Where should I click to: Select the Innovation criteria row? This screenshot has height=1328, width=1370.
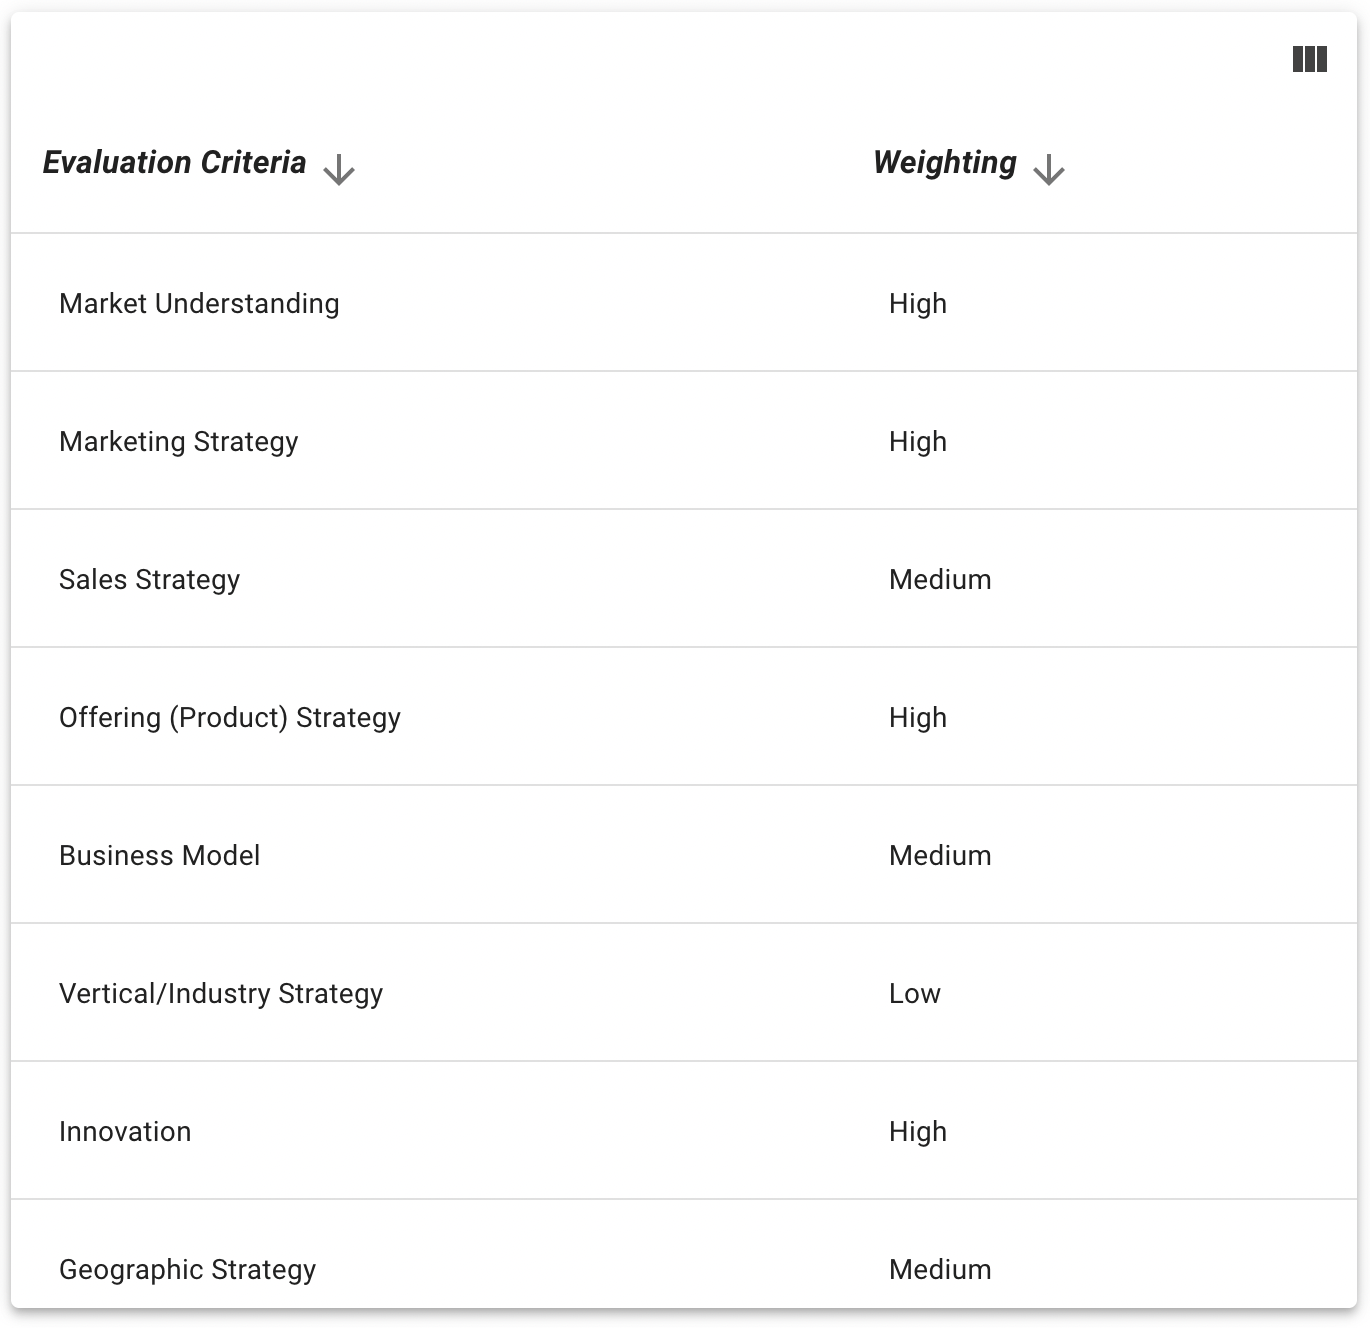[125, 1132]
